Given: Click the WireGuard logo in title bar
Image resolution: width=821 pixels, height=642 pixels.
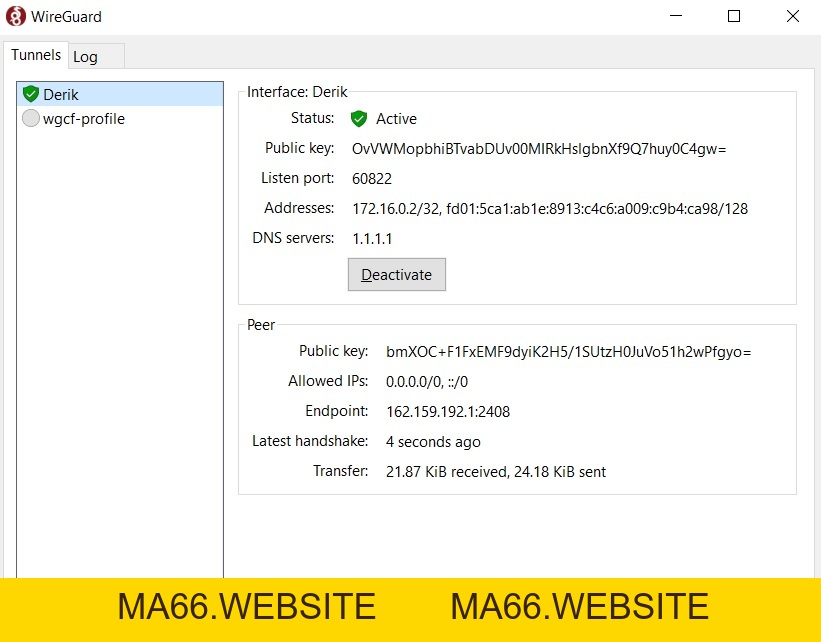Looking at the screenshot, I should [x=16, y=16].
